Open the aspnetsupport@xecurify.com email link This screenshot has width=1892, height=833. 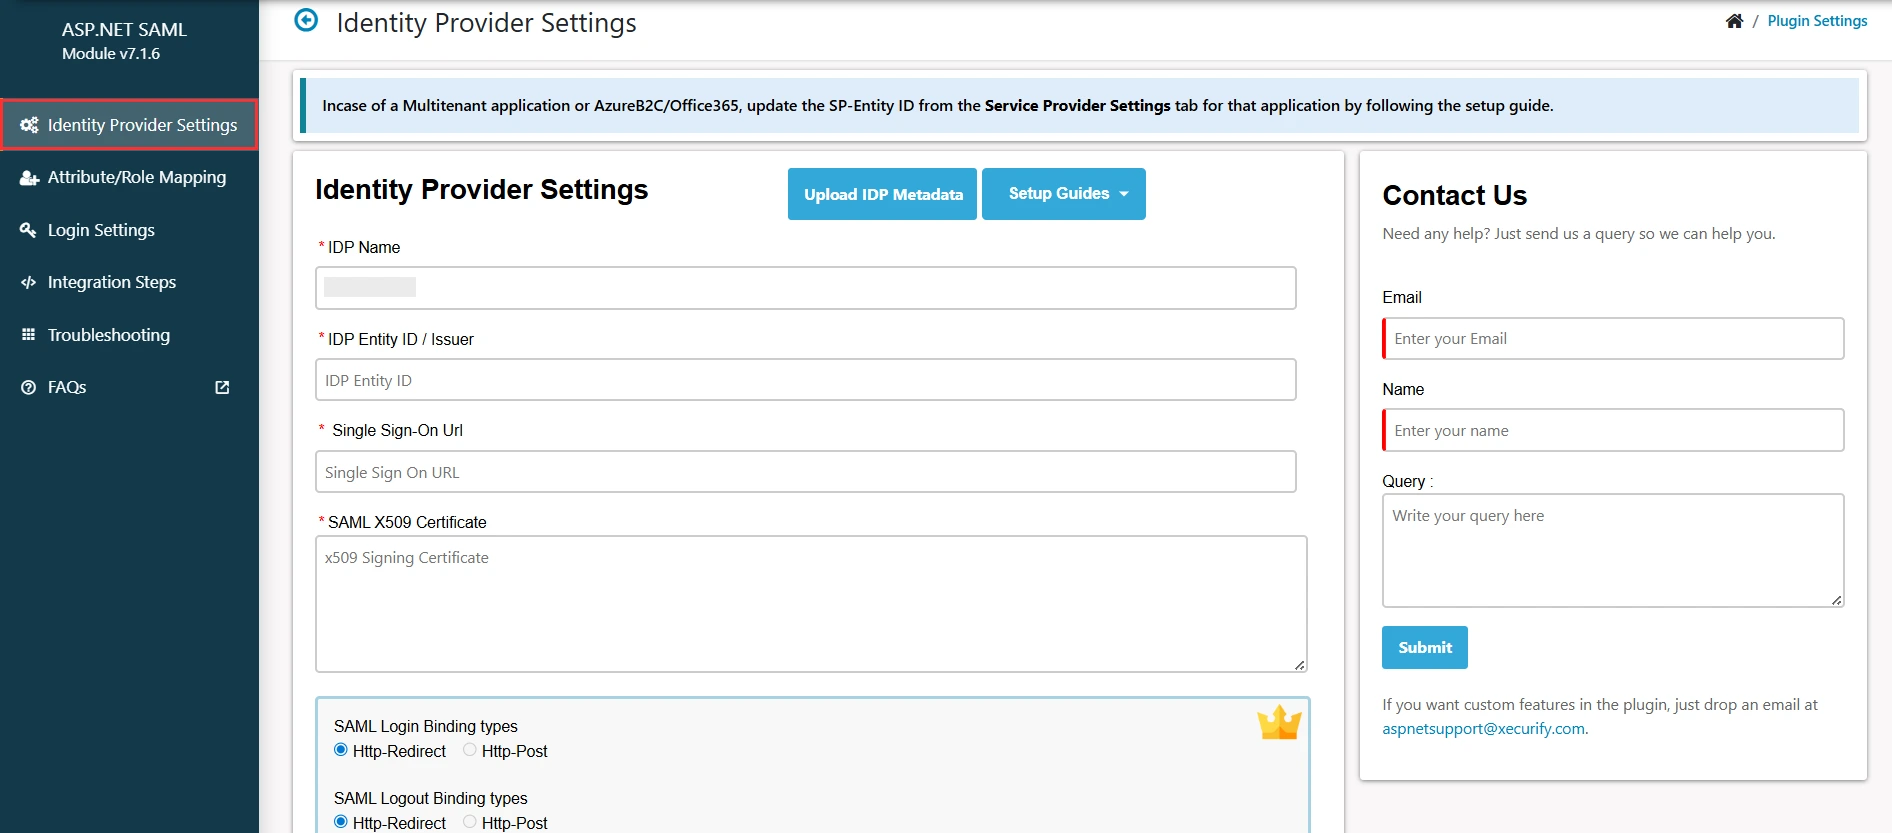(x=1483, y=729)
